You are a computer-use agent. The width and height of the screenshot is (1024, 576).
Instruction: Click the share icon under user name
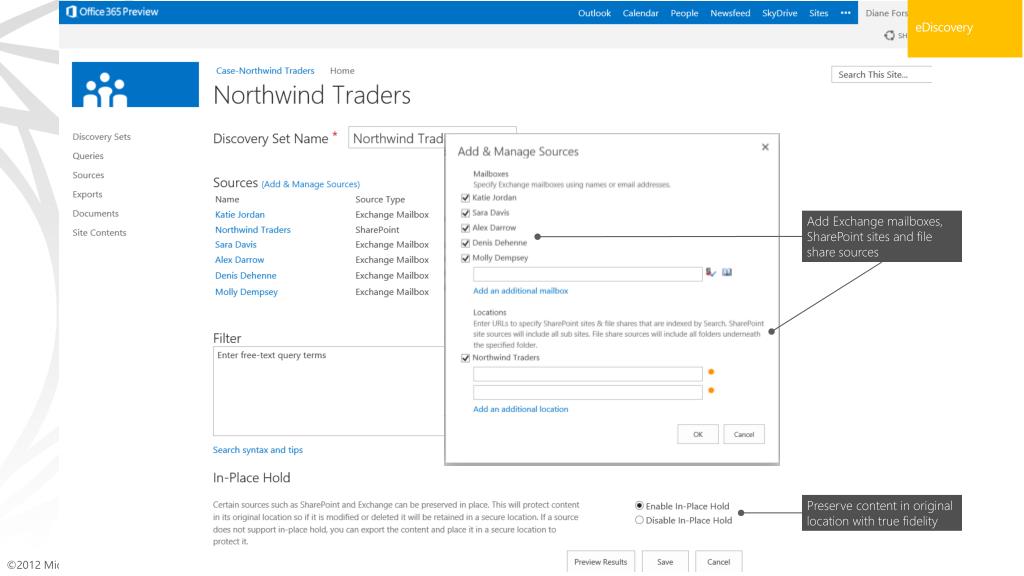point(889,35)
